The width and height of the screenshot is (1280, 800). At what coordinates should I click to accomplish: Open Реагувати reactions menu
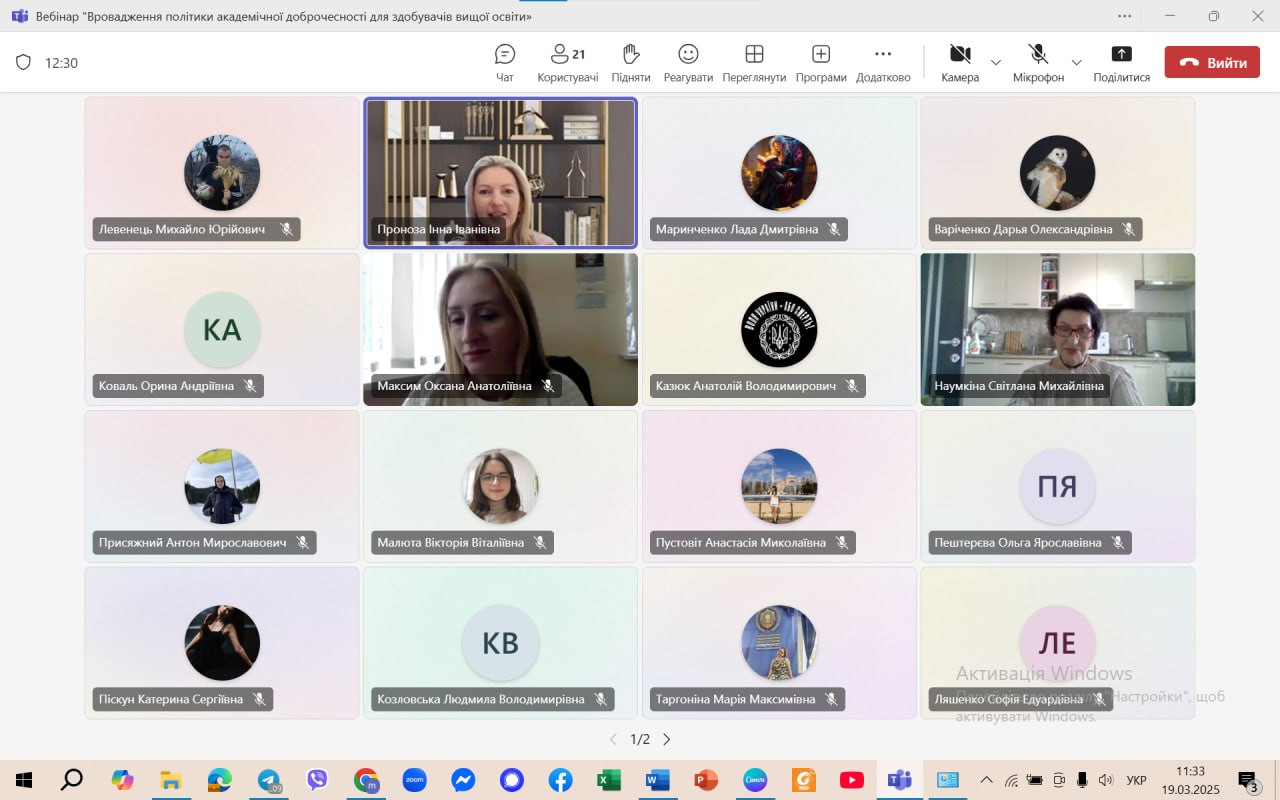(688, 62)
